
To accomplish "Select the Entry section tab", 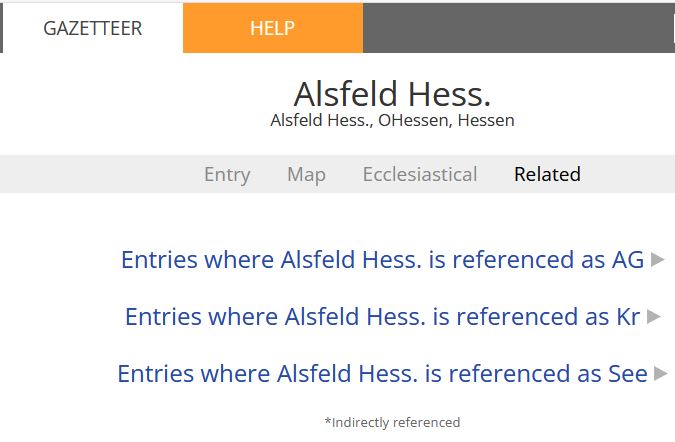I will click(x=227, y=174).
